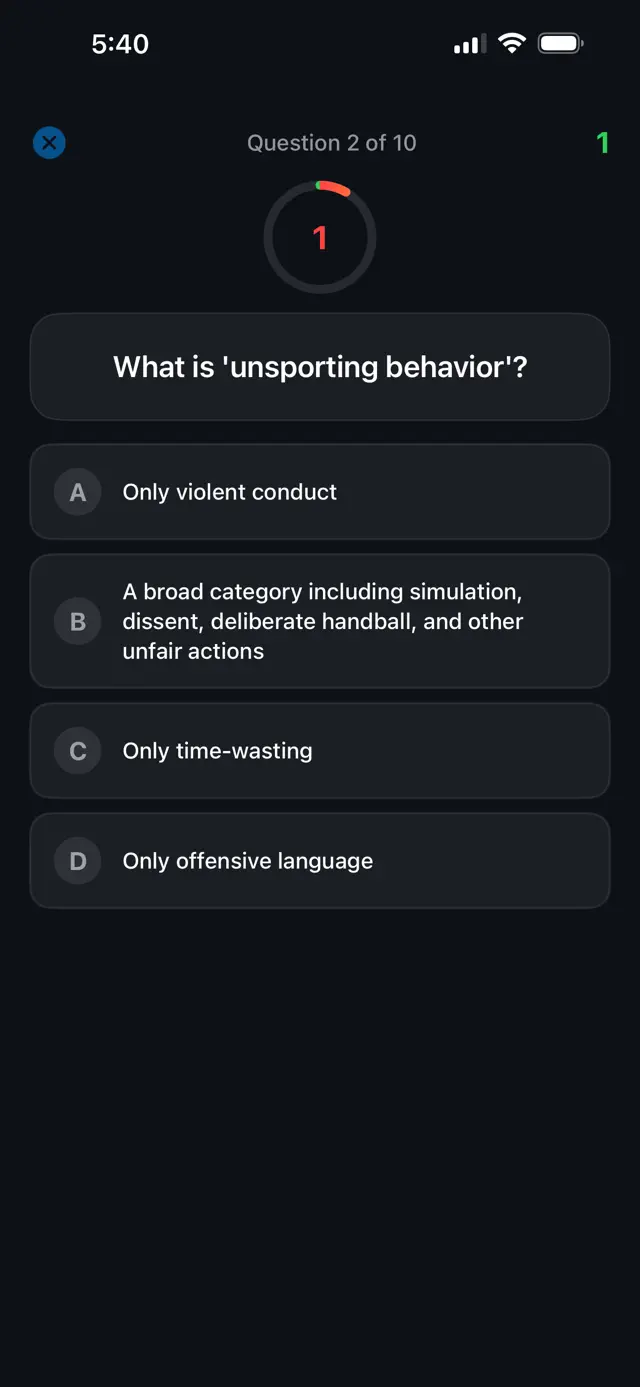Image resolution: width=640 pixels, height=1387 pixels.
Task: Tap the clock showing 5:40
Action: (121, 43)
